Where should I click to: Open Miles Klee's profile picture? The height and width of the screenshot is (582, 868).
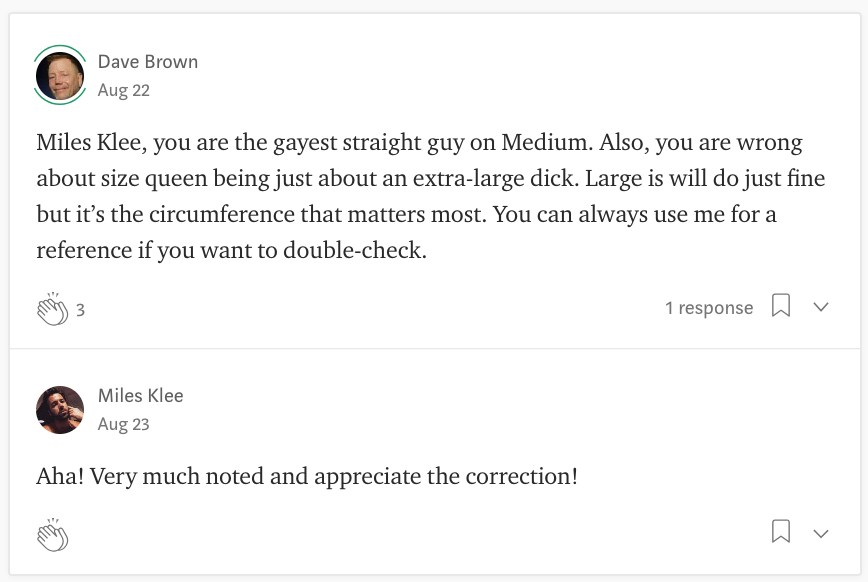[x=60, y=410]
